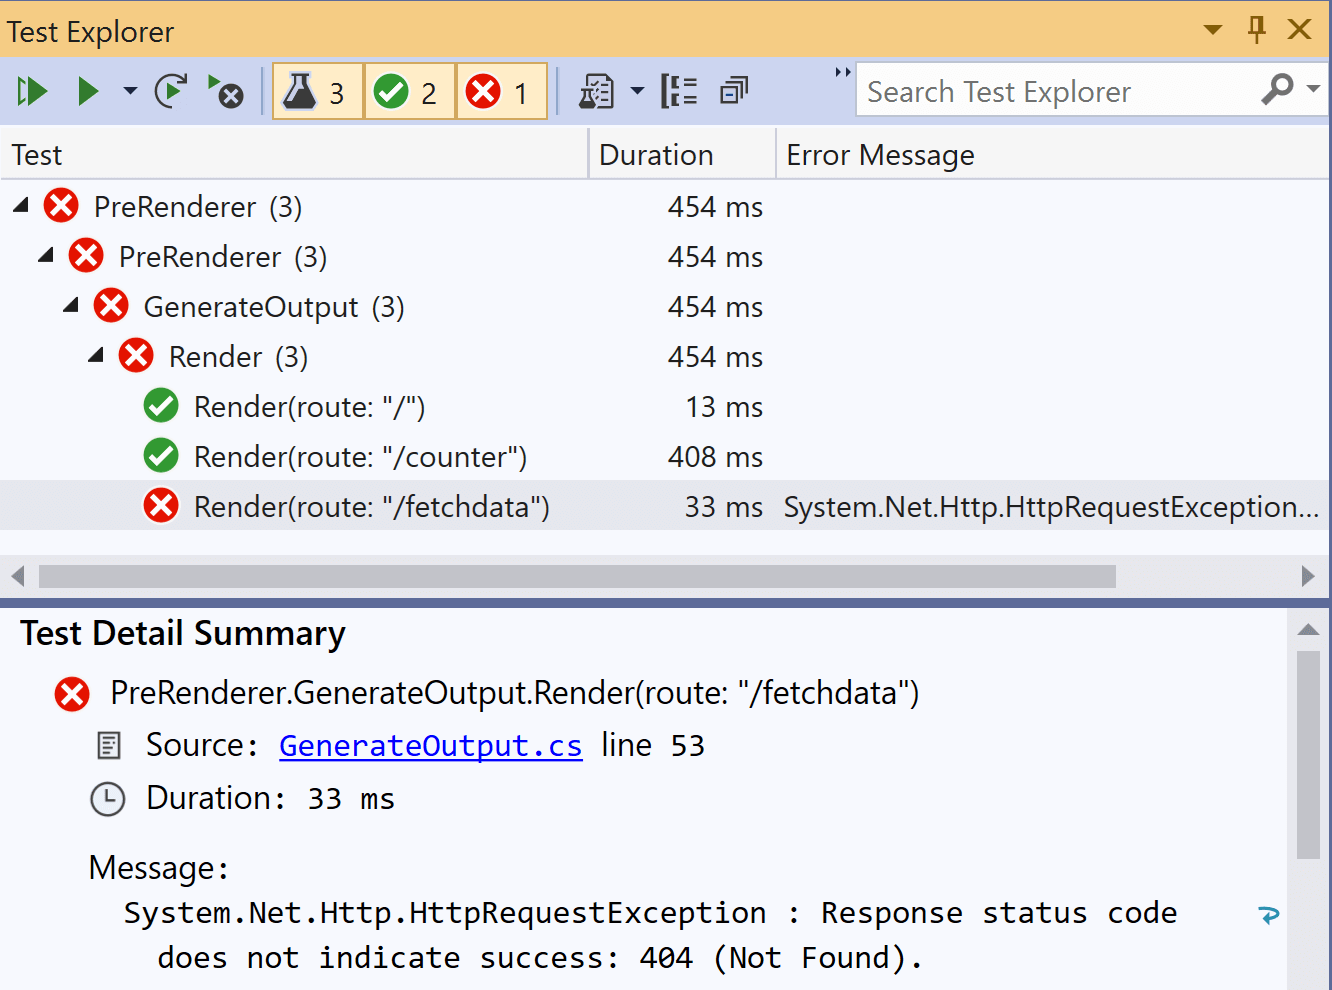Viewport: 1332px width, 990px height.
Task: Select Render (3) tree row
Action: [x=665, y=357]
